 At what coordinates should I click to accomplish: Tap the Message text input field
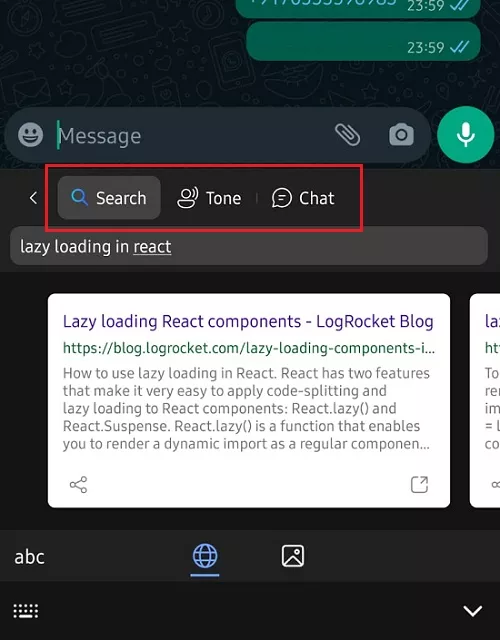[192, 136]
